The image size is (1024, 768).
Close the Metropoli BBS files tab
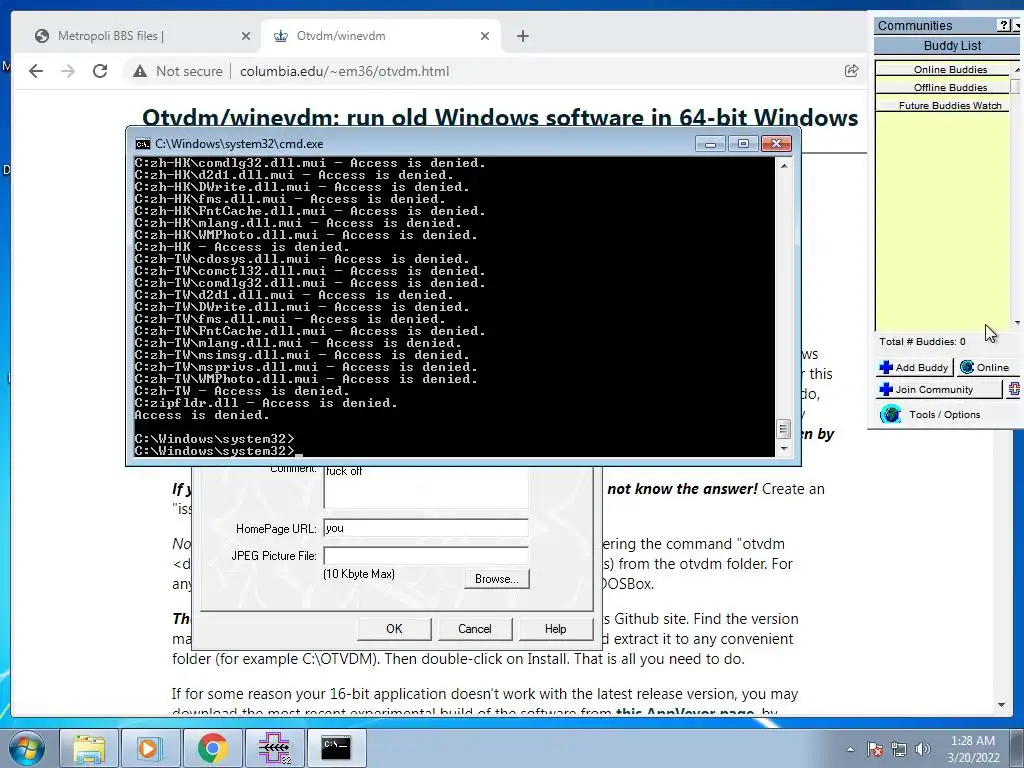click(246, 36)
